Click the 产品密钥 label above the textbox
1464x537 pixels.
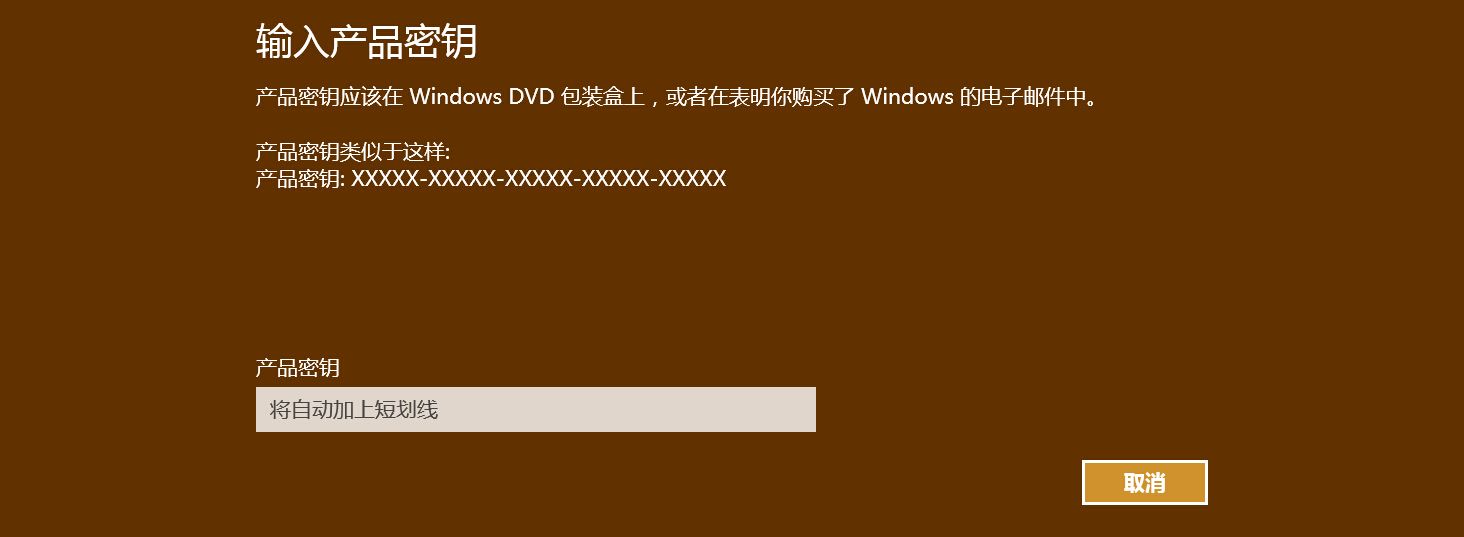(298, 368)
